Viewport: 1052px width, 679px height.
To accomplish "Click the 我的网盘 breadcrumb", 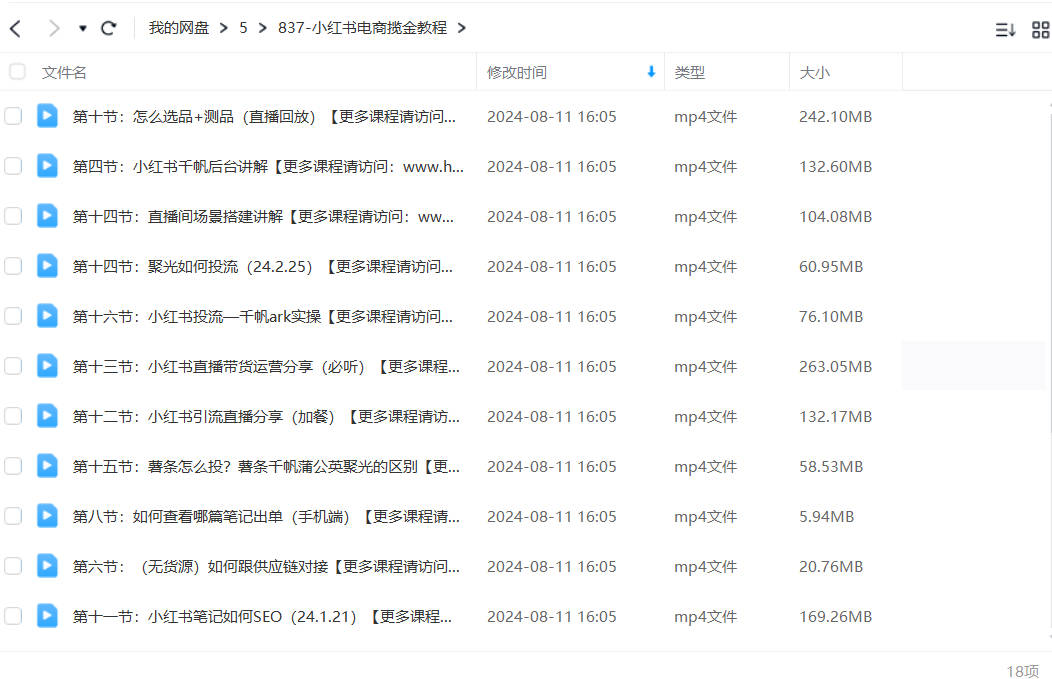I will 178,28.
